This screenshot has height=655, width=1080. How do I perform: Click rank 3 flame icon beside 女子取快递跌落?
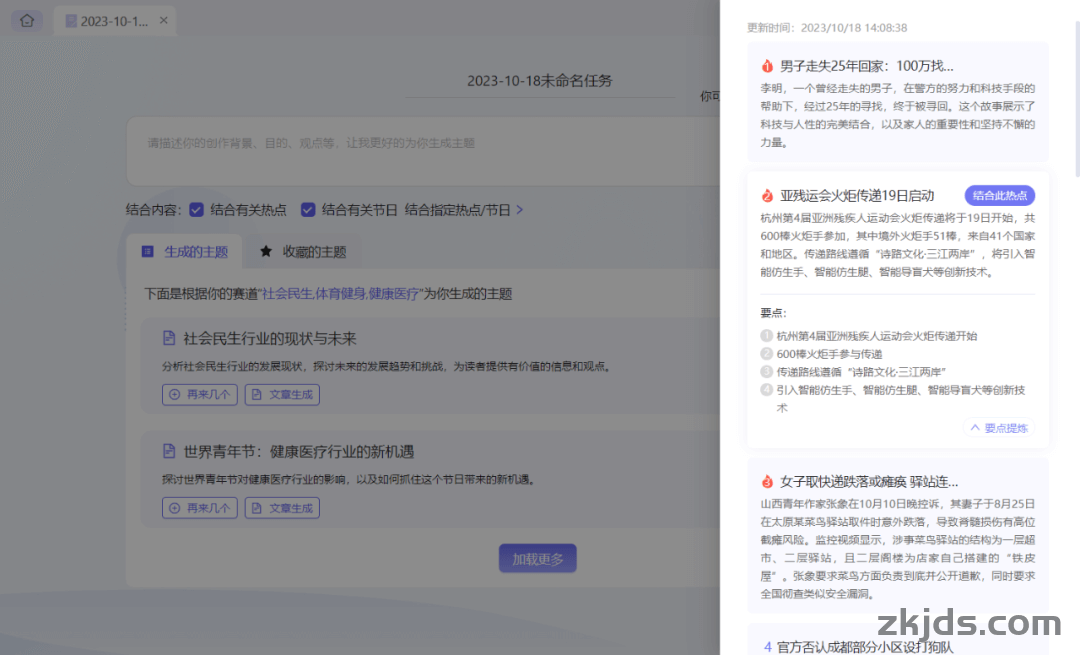point(767,481)
